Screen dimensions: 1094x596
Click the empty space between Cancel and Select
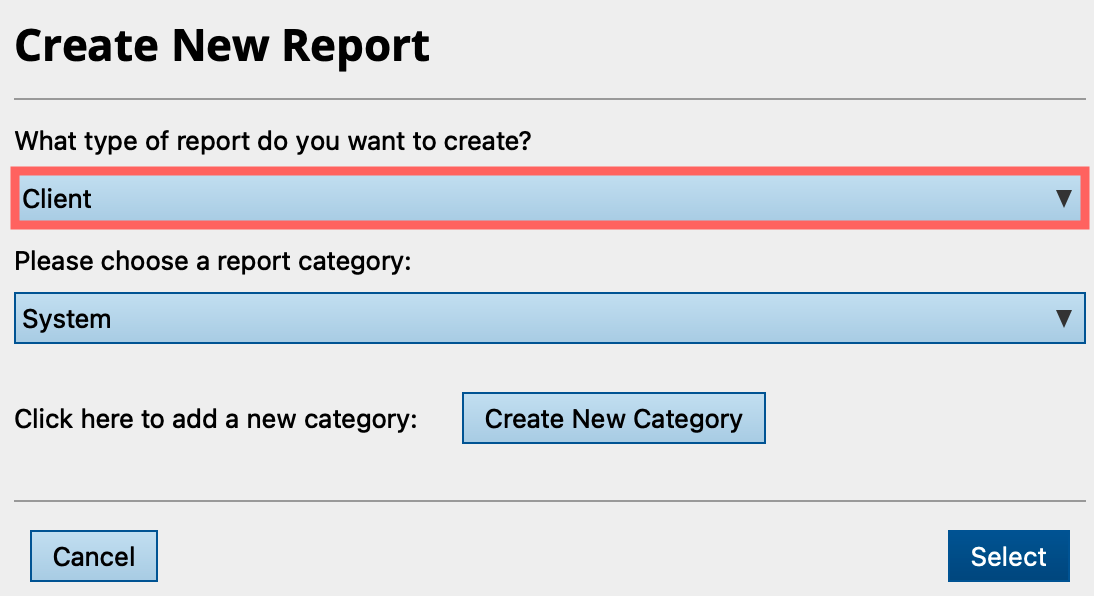550,556
